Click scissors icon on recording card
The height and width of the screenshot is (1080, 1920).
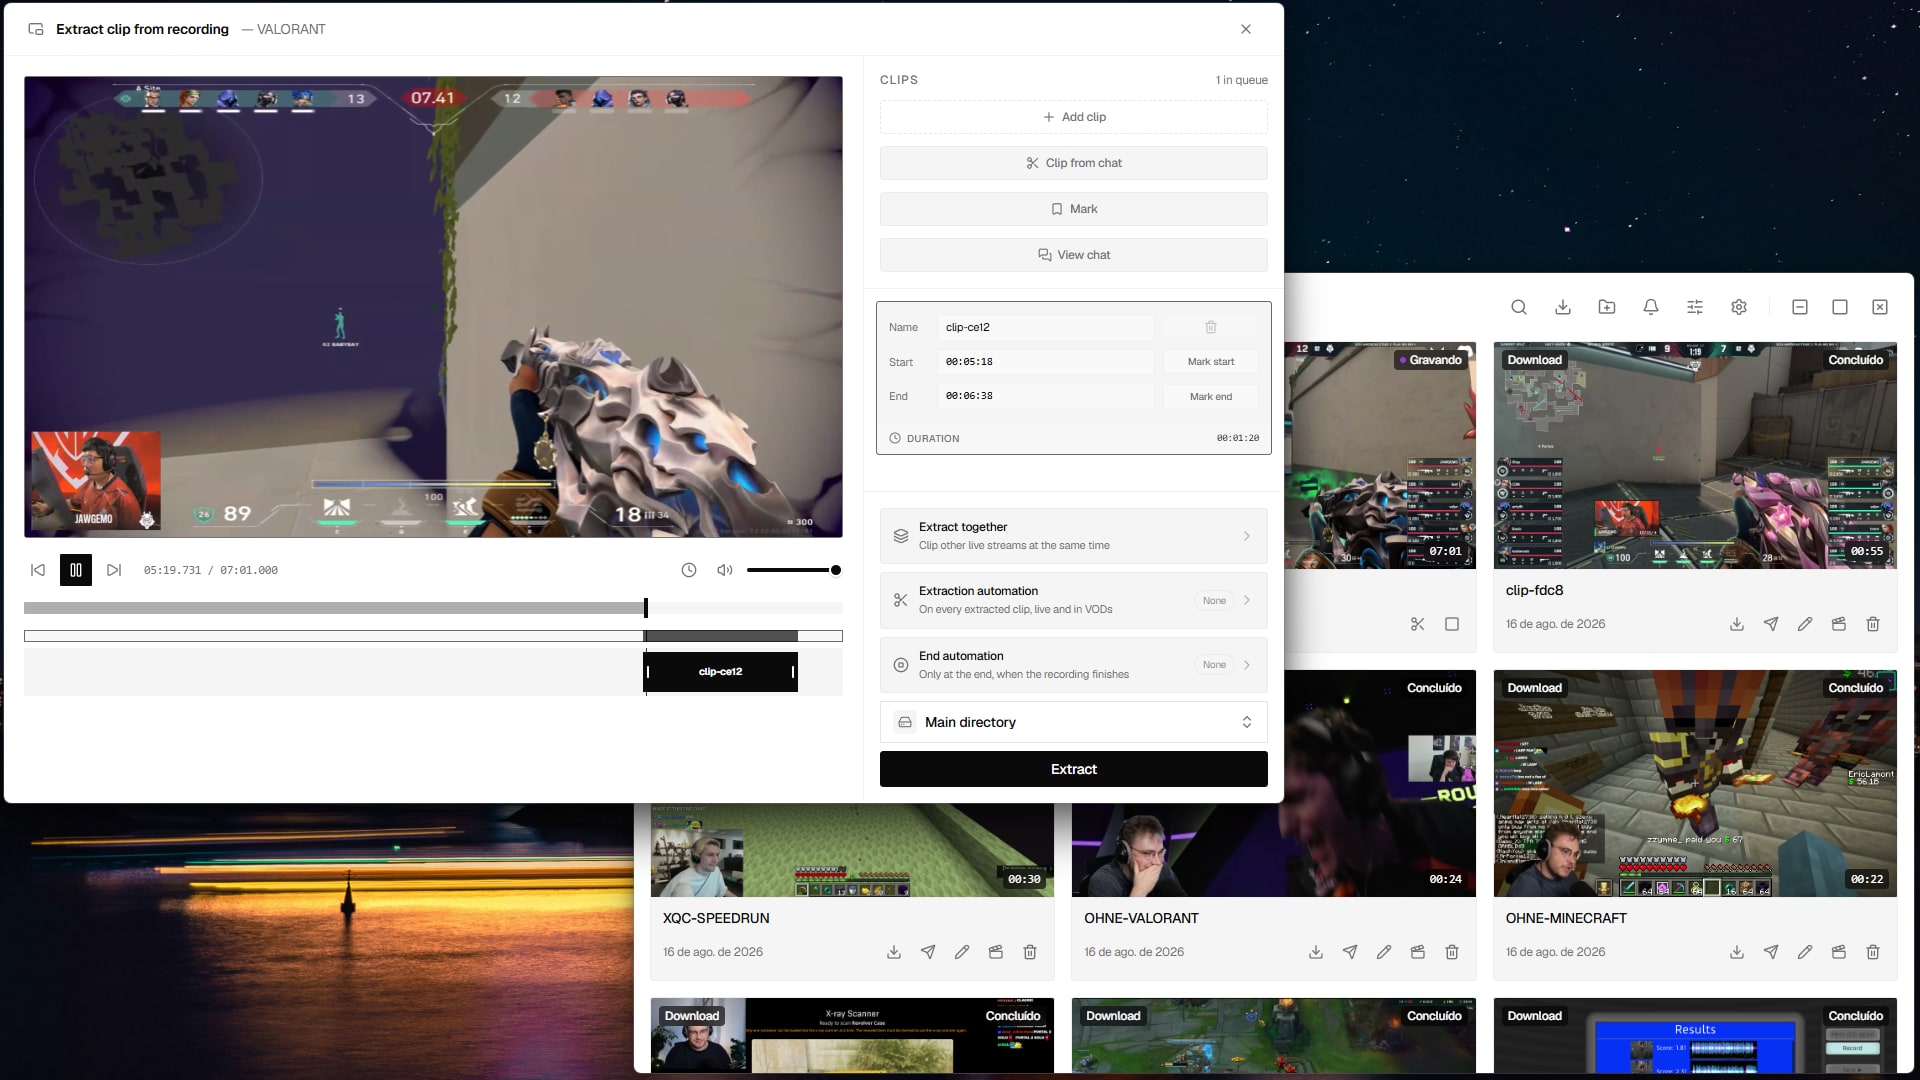coord(1418,624)
